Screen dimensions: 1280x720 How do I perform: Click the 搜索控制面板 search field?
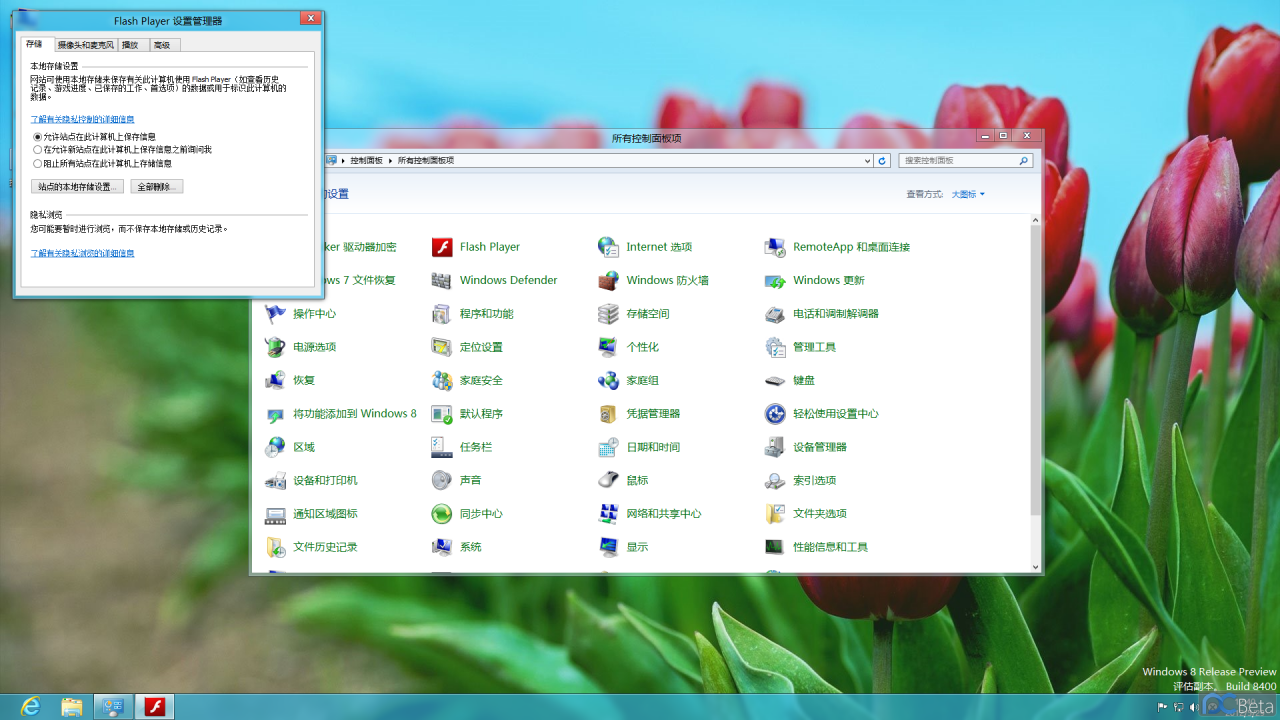965,160
